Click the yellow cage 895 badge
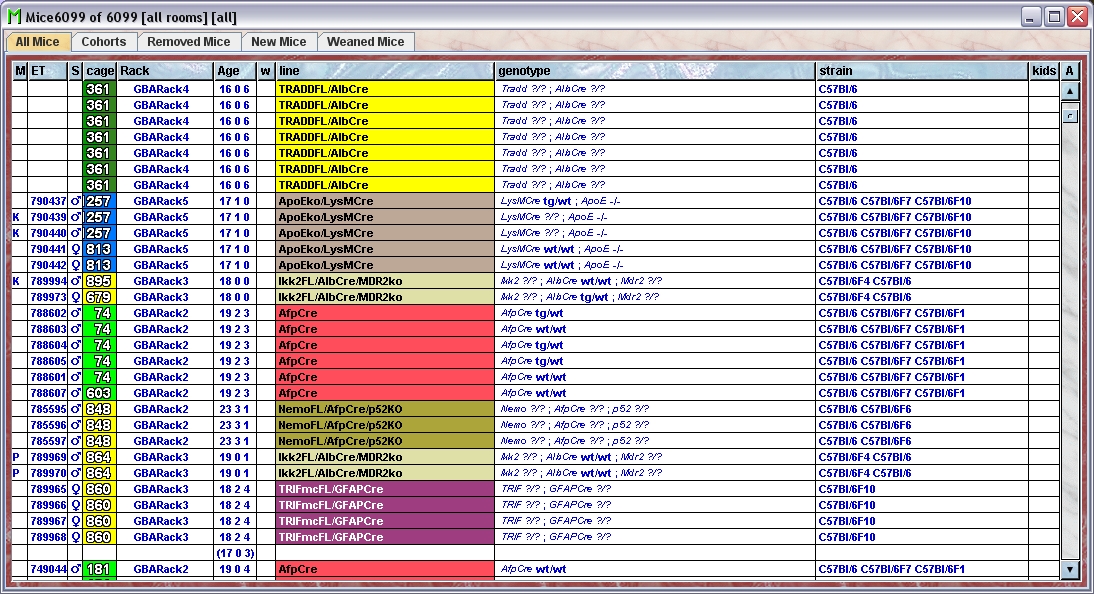Screen dimensions: 1094x594 pos(99,281)
